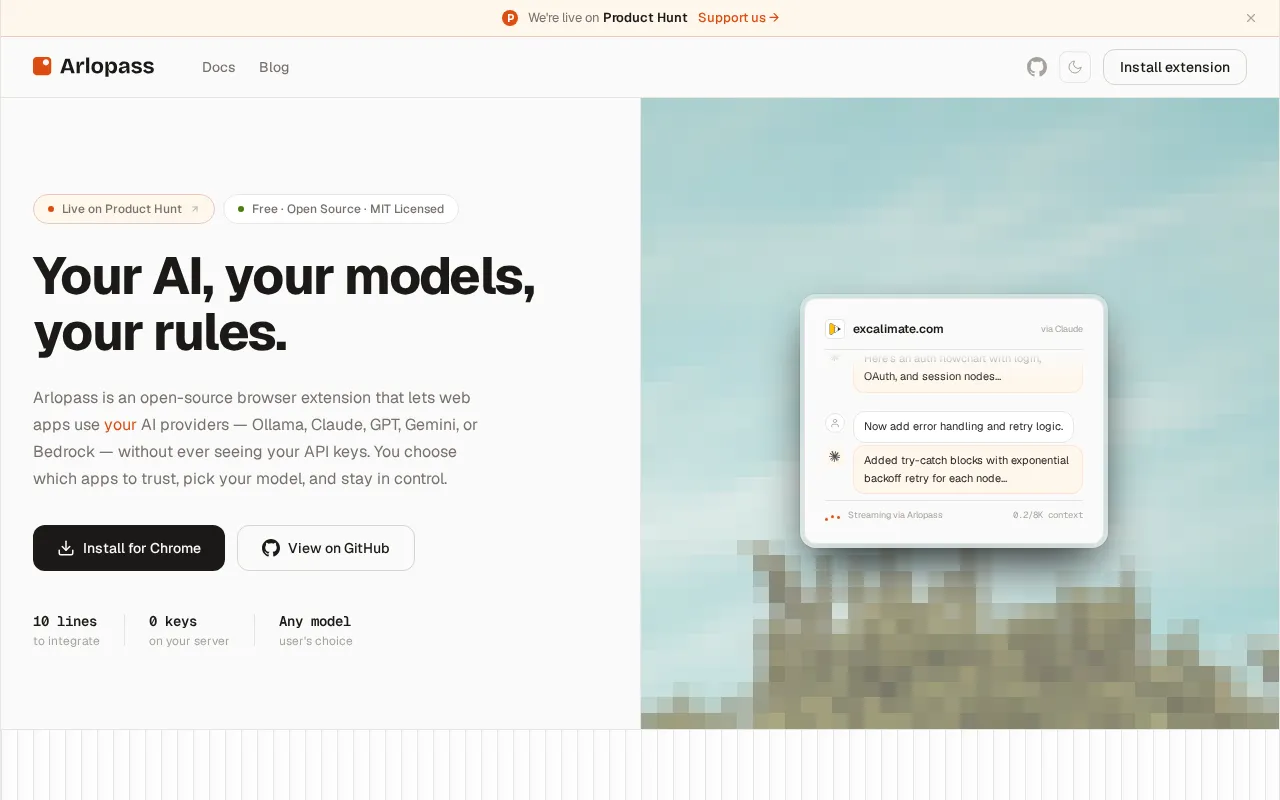The image size is (1280, 800).
Task: Dismiss the Product Hunt announcement banner
Action: point(1251,18)
